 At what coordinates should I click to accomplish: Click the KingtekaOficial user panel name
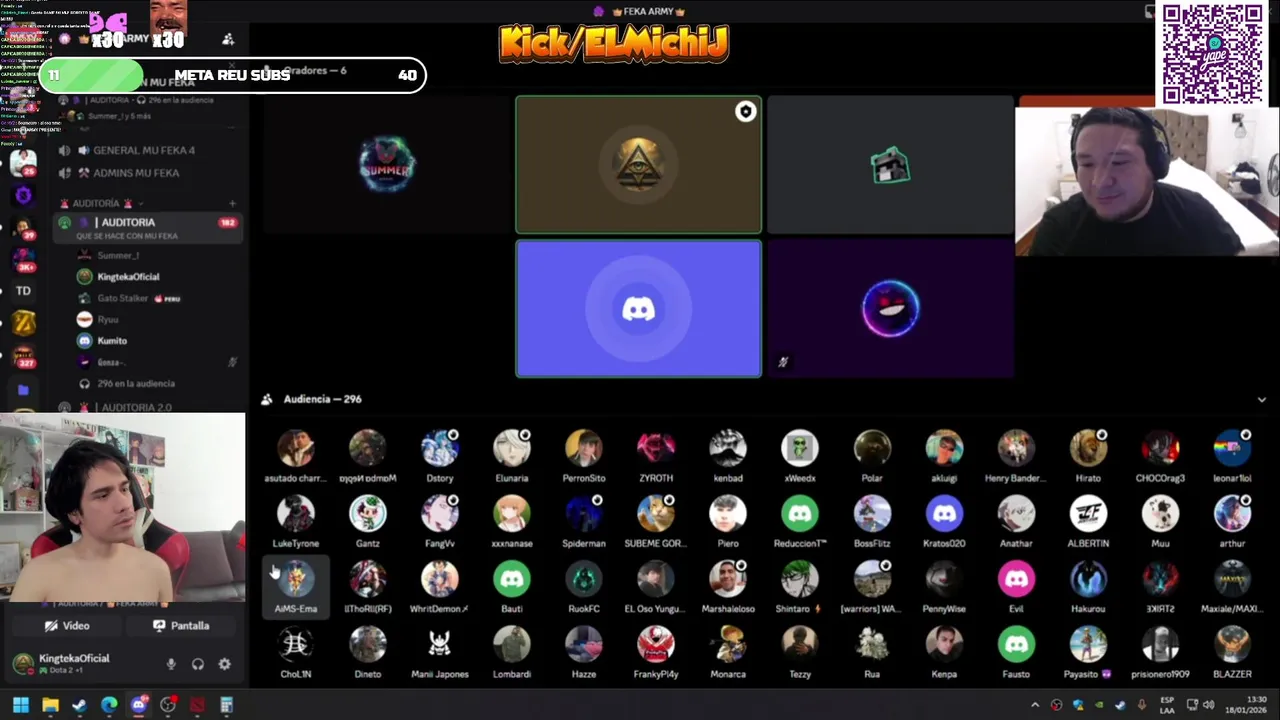pos(74,659)
